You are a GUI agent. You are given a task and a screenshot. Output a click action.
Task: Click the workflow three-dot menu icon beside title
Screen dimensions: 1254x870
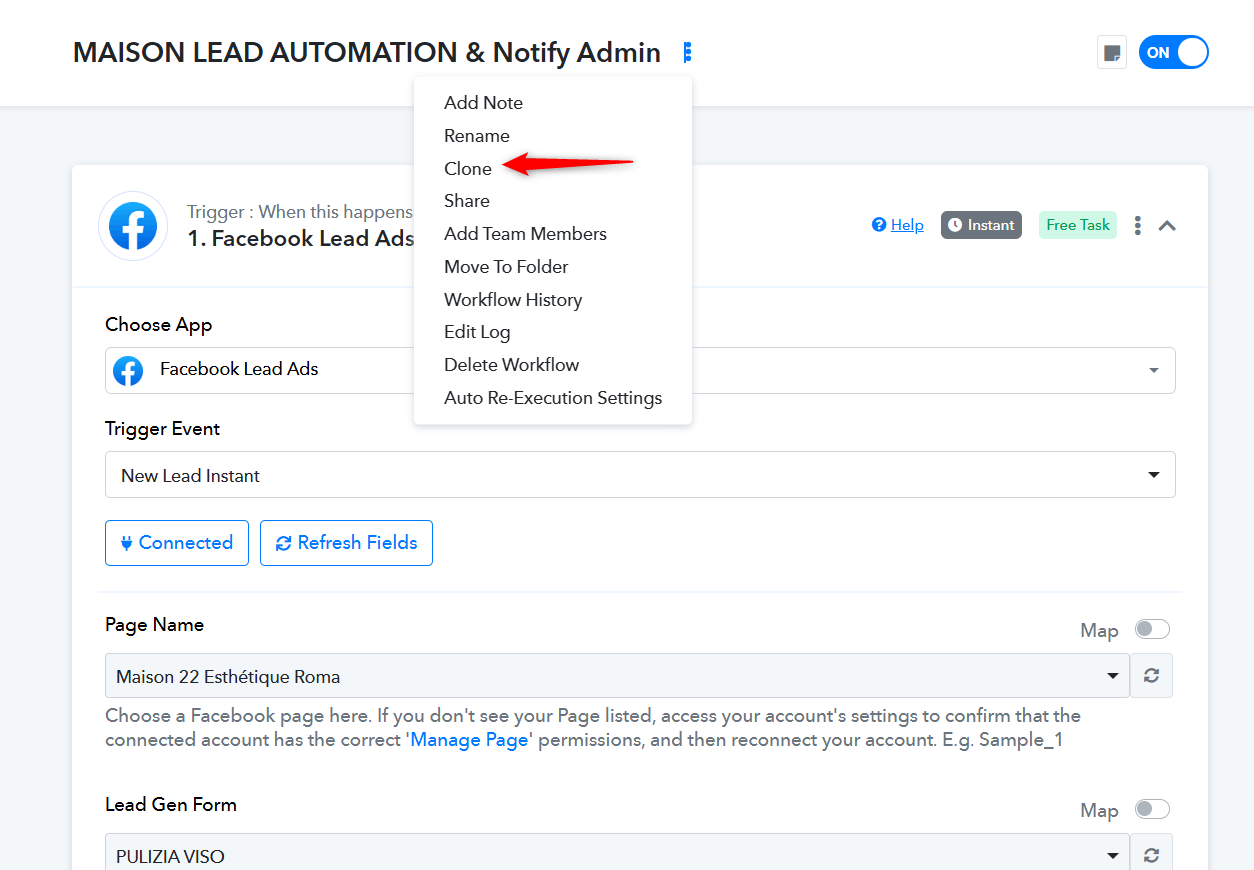pyautogui.click(x=687, y=53)
